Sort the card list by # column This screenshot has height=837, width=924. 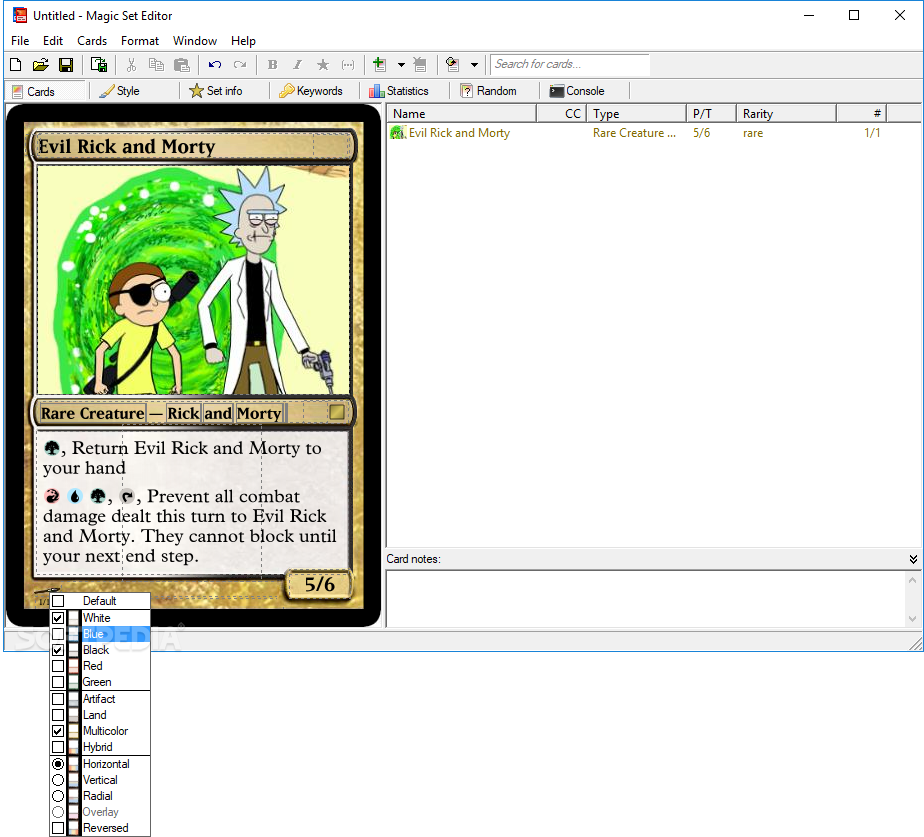coord(862,114)
